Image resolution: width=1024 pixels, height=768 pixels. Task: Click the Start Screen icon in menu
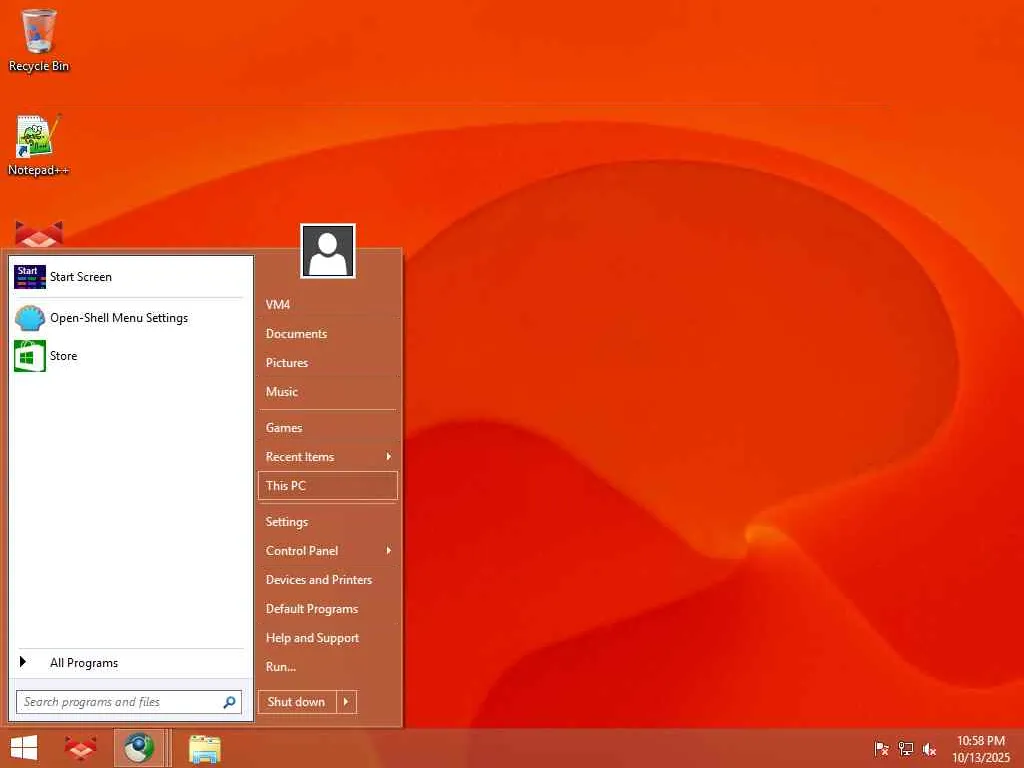coord(30,277)
